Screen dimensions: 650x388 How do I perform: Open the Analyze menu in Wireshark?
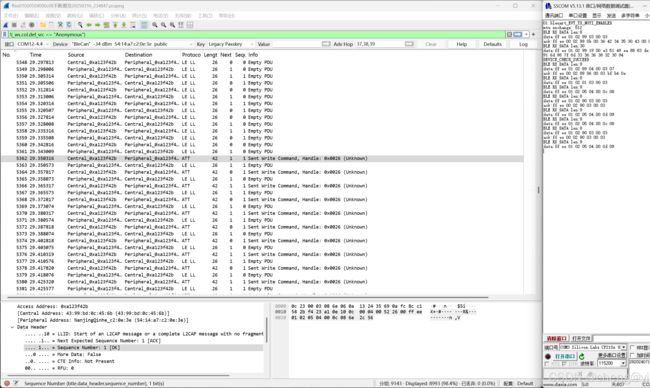click(x=118, y=16)
